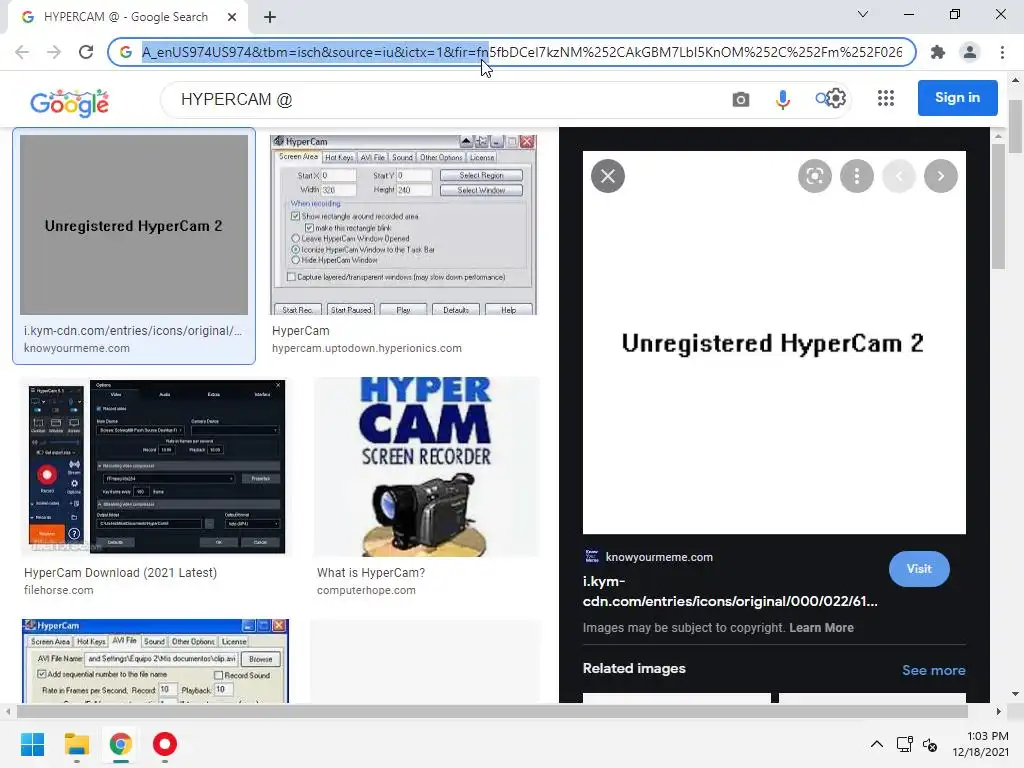Screen dimensions: 1024x768
Task: Open the Hyper Cam Screen Recorder logo thumbnail
Action: pos(426,466)
